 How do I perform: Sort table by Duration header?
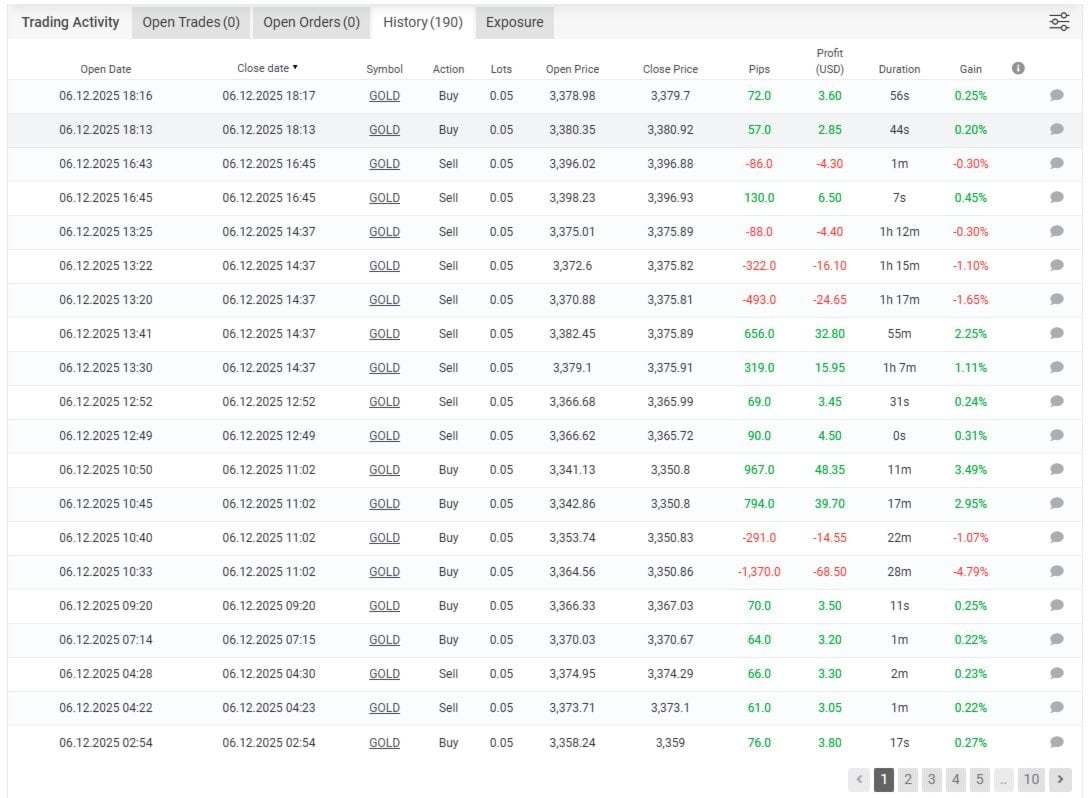point(899,69)
